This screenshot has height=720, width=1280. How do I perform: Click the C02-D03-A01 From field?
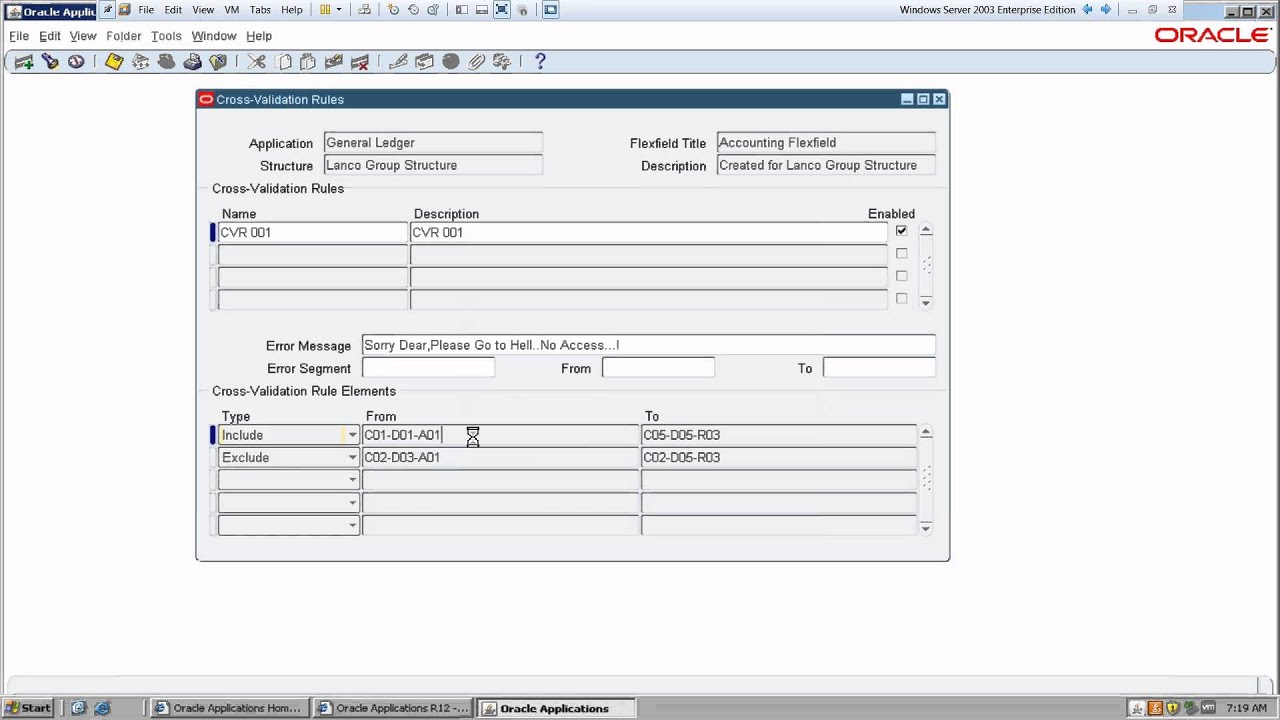pos(500,458)
